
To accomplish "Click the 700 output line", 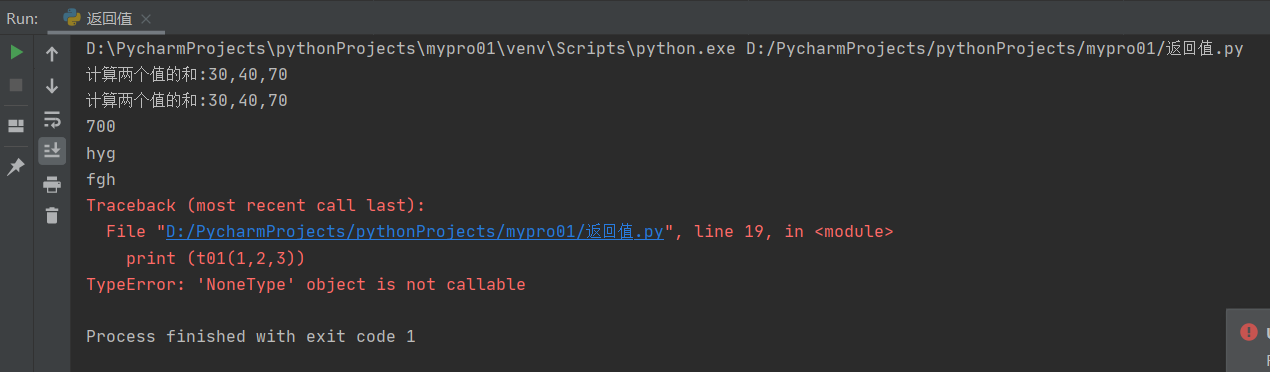I will coord(101,126).
